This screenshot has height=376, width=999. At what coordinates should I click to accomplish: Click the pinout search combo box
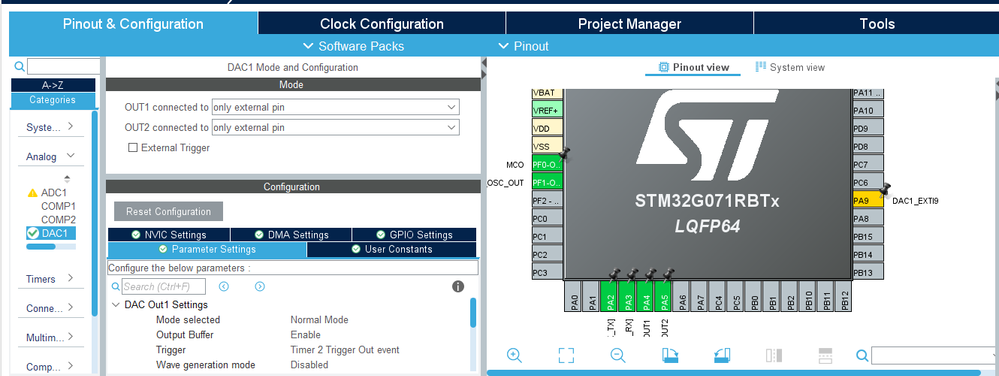[x=934, y=355]
